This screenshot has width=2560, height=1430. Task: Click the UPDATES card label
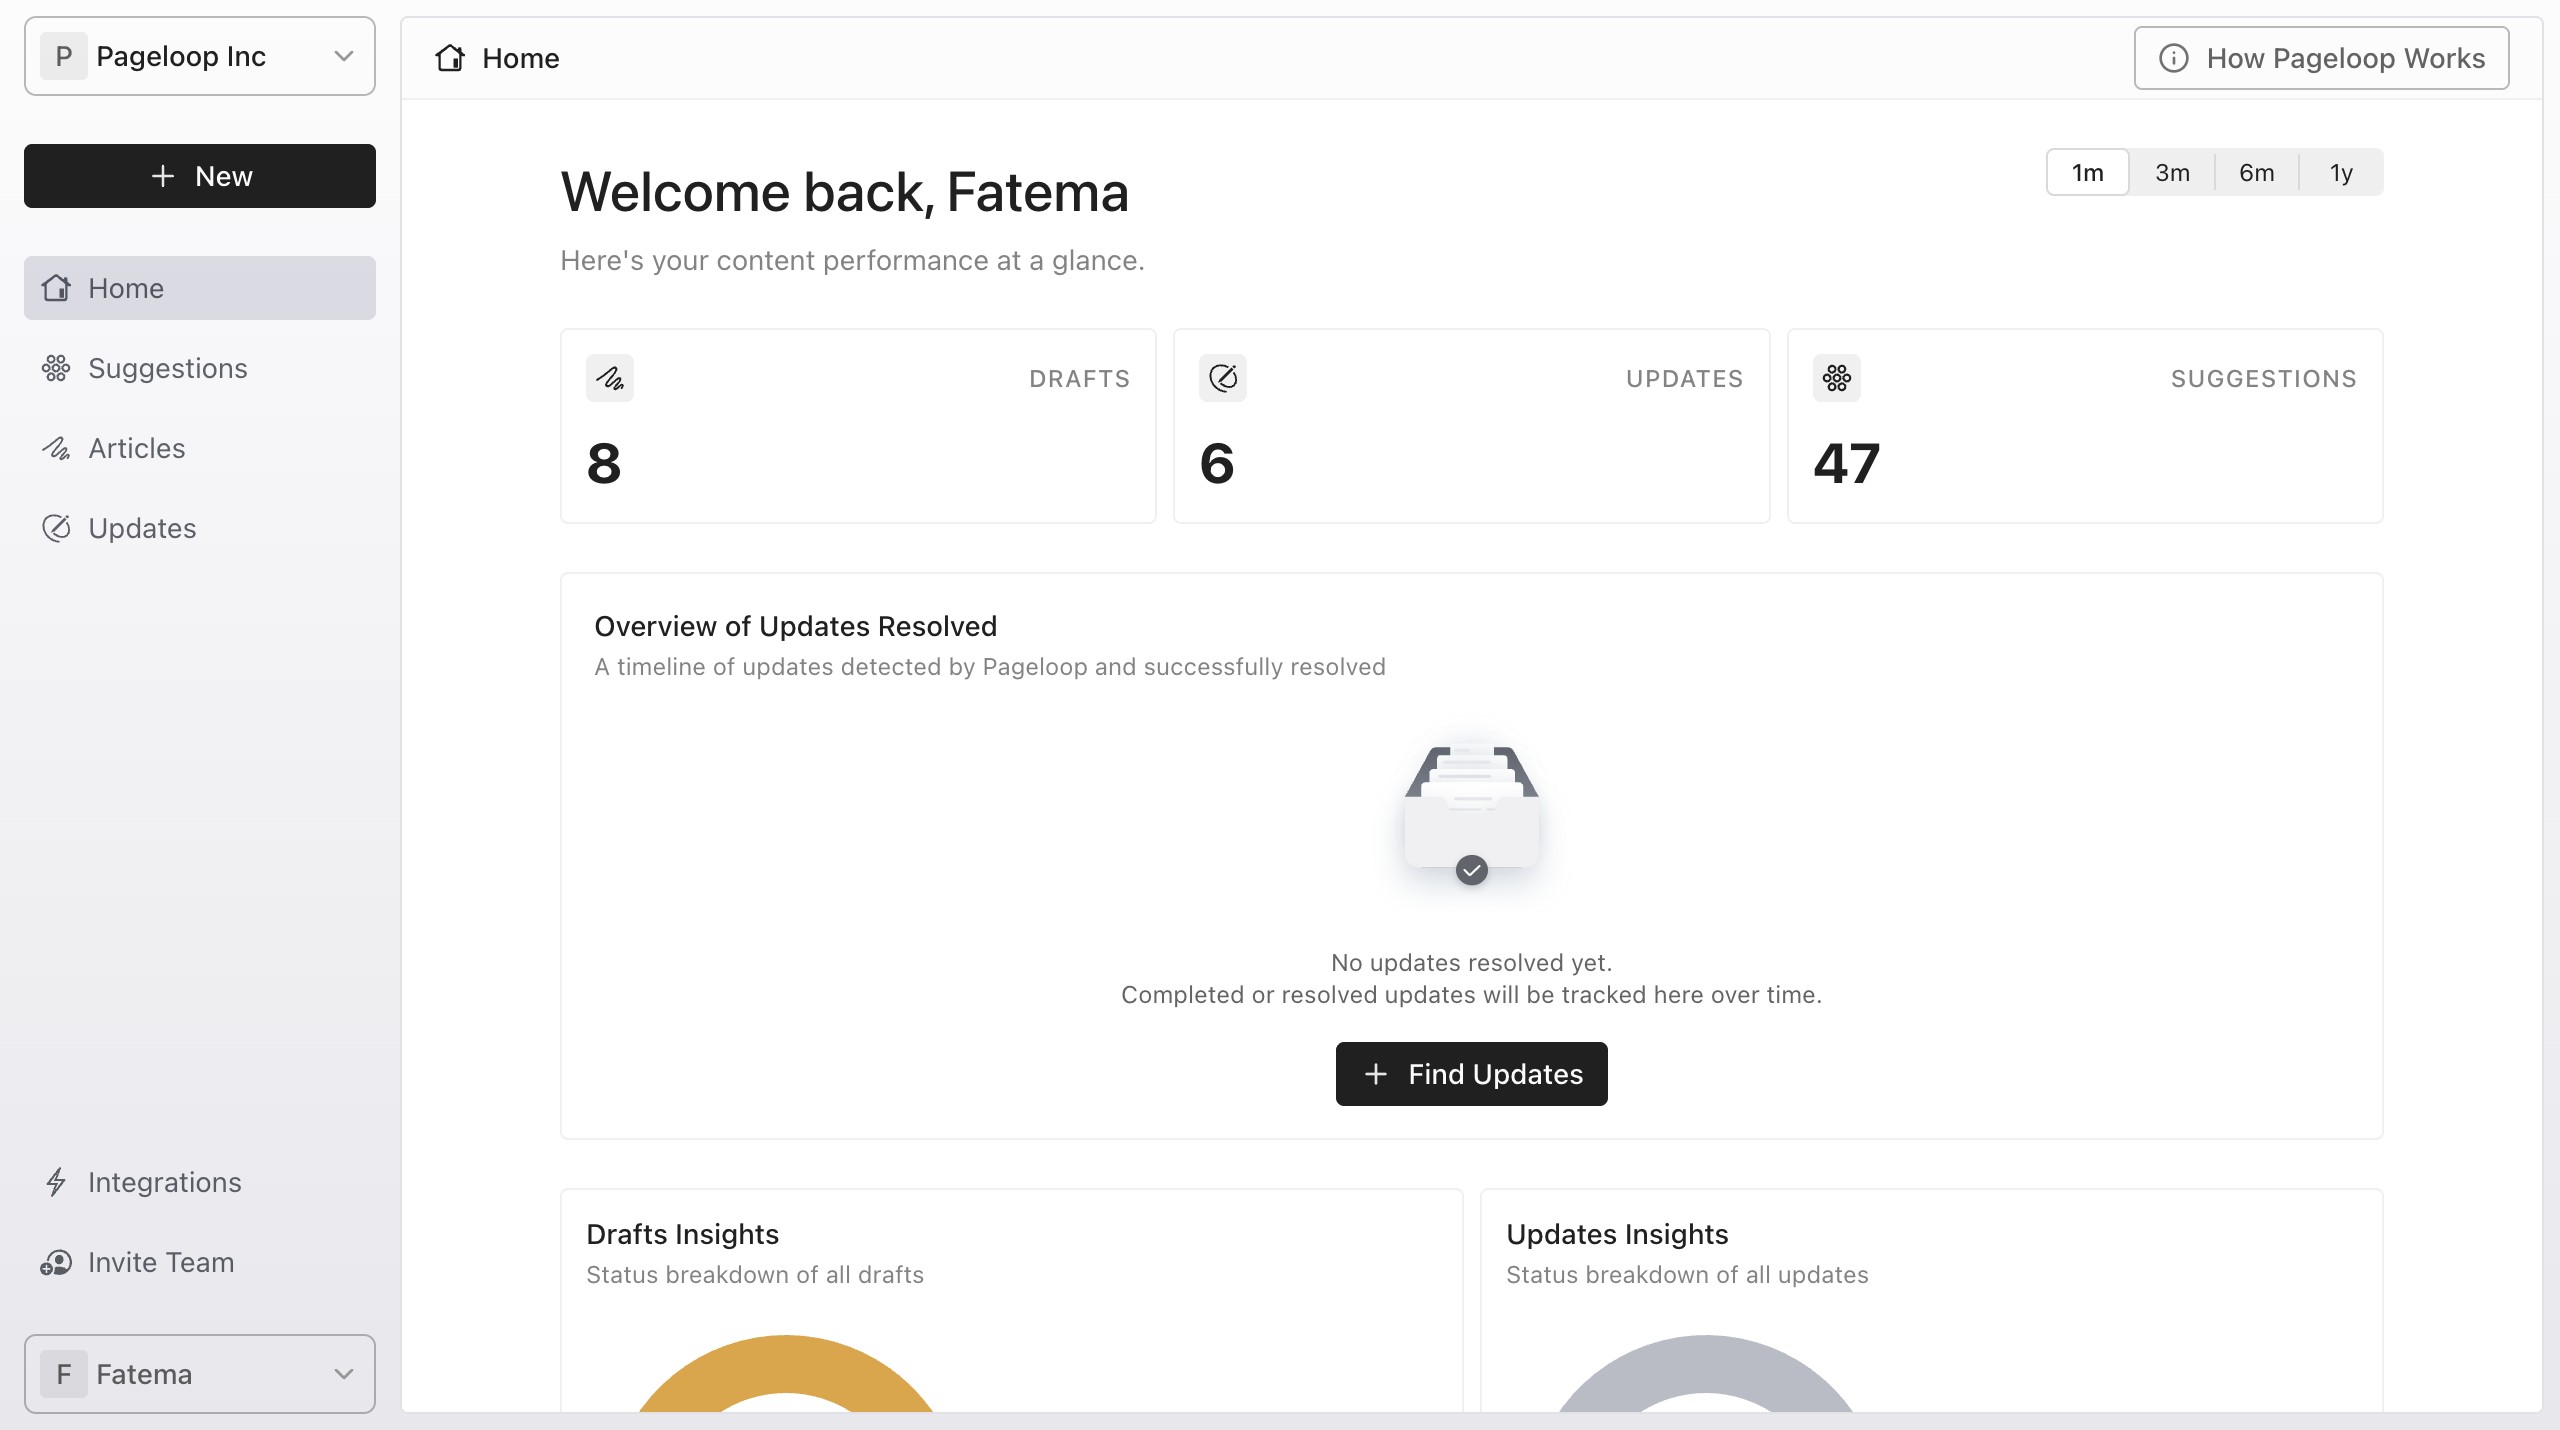pos(1685,378)
